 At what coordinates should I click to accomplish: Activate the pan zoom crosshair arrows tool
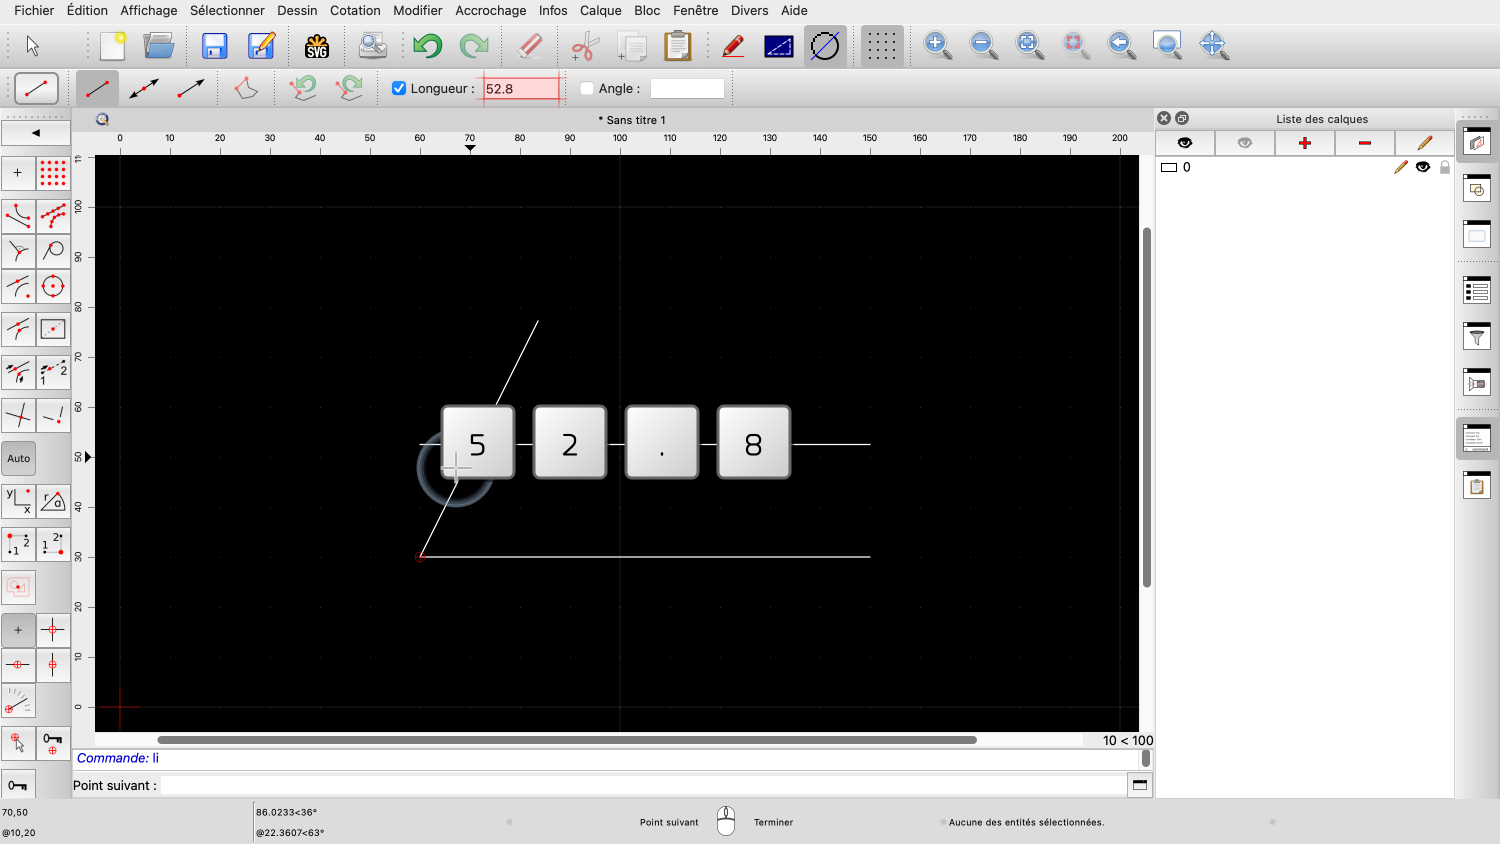pyautogui.click(x=1213, y=45)
